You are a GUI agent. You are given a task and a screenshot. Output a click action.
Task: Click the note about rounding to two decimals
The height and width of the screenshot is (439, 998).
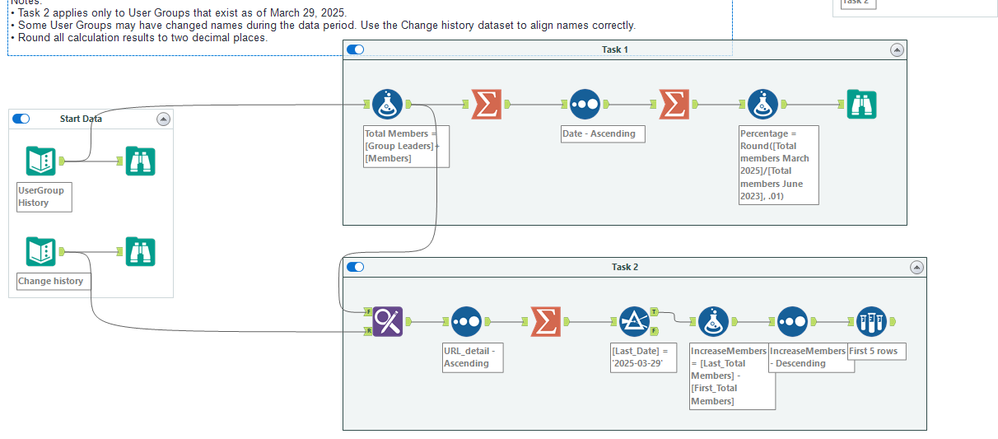coord(139,38)
